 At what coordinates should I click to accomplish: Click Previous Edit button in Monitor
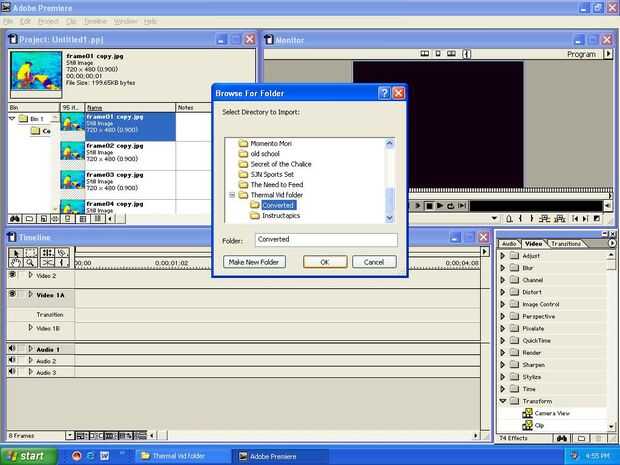click(575, 218)
